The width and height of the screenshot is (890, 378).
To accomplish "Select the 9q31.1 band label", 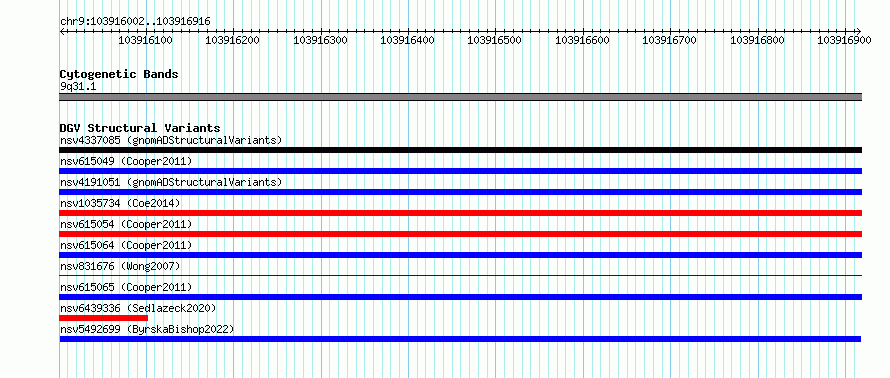I will (x=78, y=86).
